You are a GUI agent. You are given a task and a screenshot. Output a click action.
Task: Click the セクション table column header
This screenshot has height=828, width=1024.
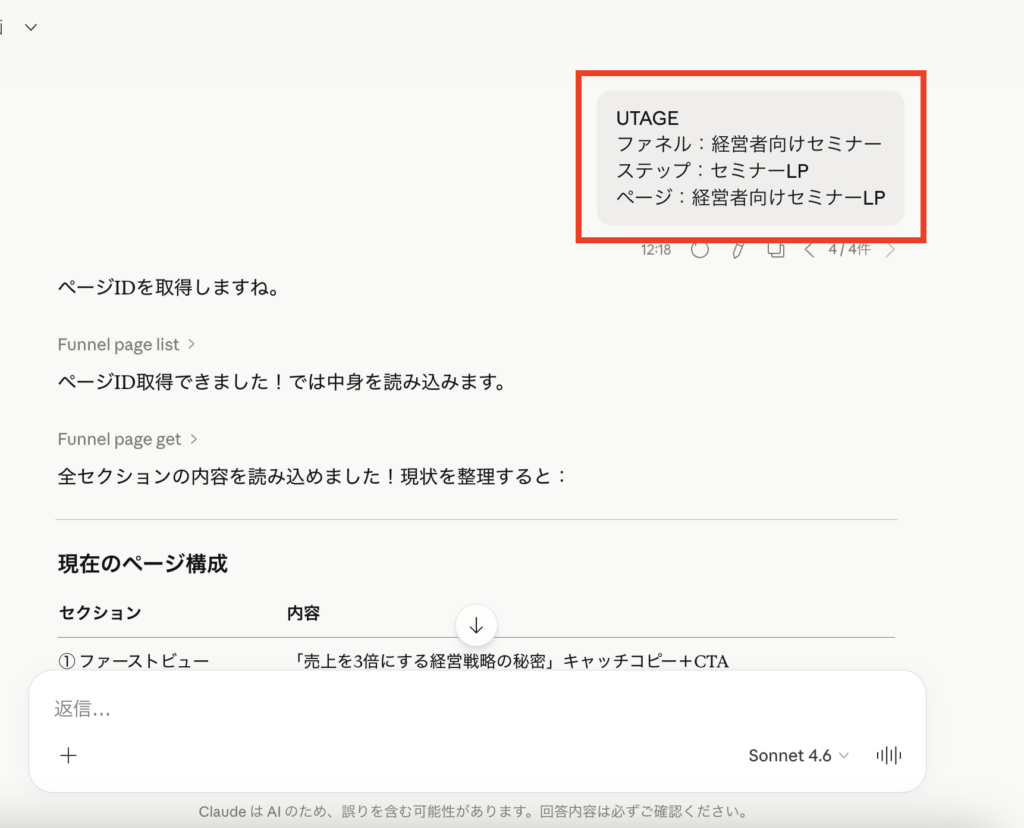(x=100, y=614)
